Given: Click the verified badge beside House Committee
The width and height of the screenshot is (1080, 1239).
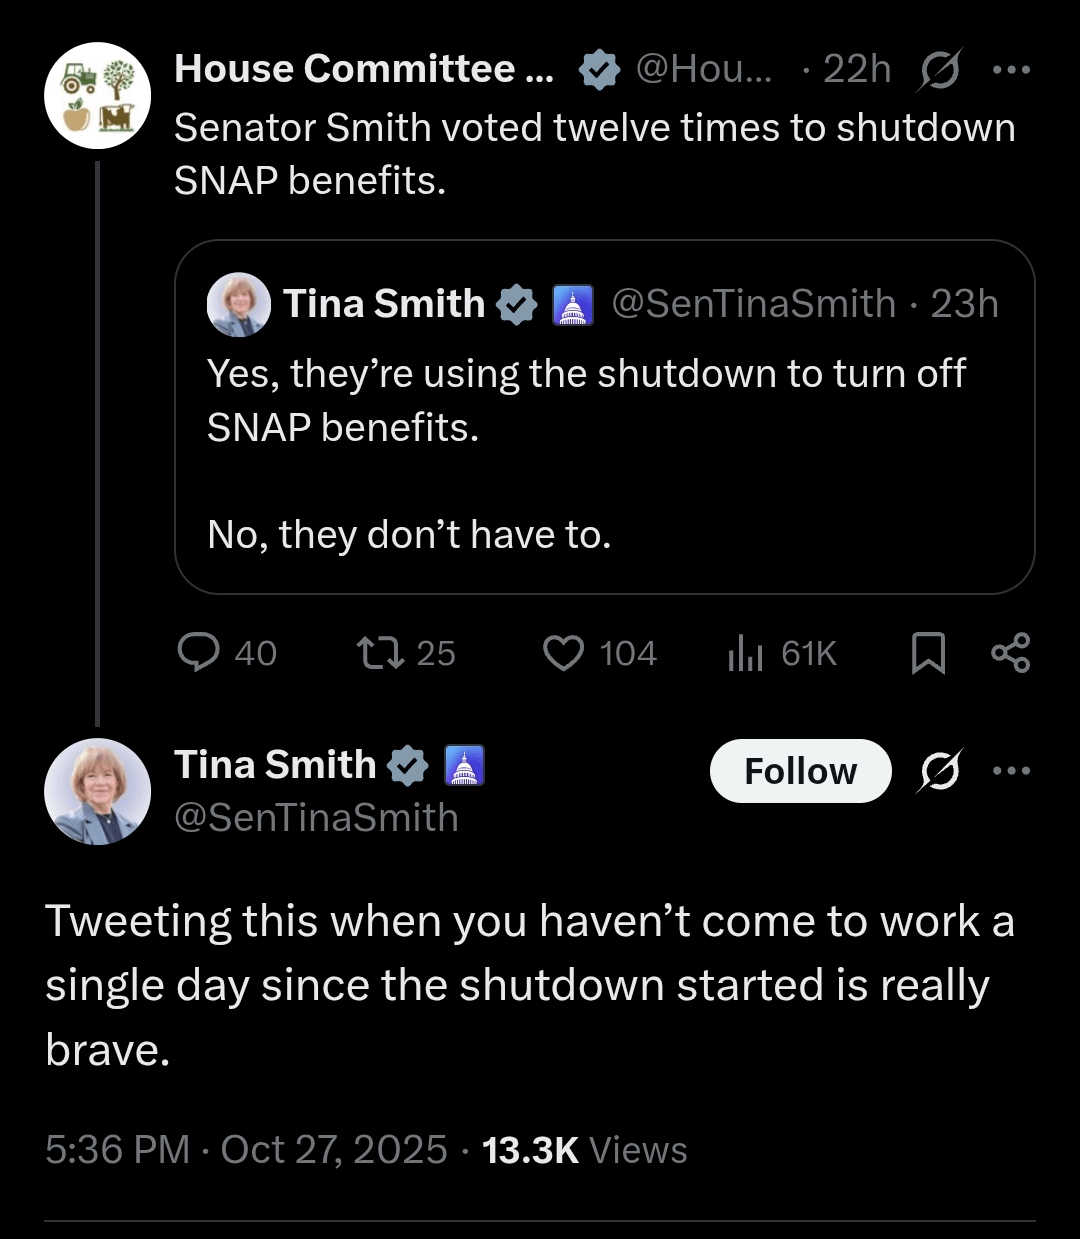Looking at the screenshot, I should click(x=599, y=70).
